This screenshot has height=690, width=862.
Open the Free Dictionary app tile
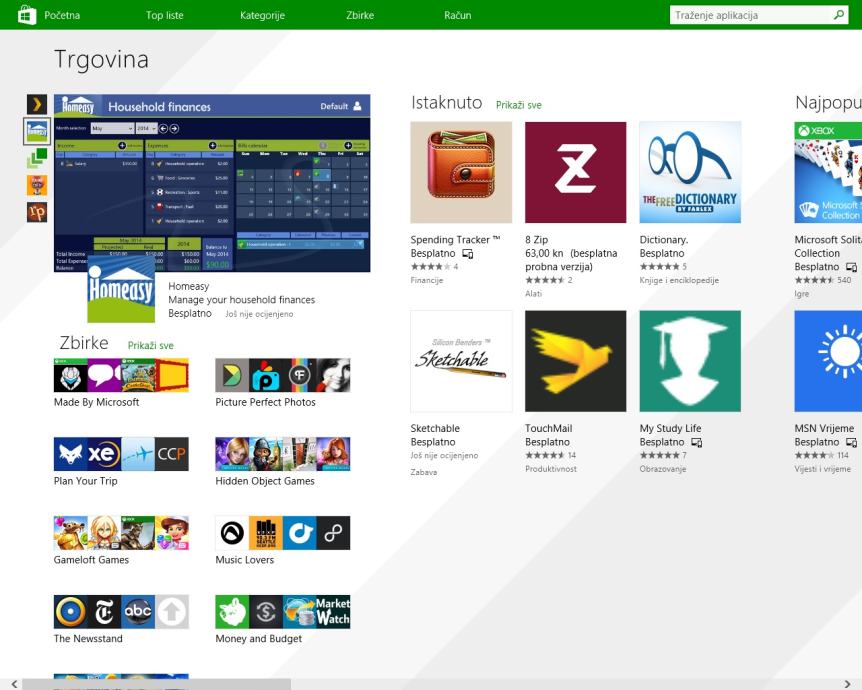tap(690, 173)
